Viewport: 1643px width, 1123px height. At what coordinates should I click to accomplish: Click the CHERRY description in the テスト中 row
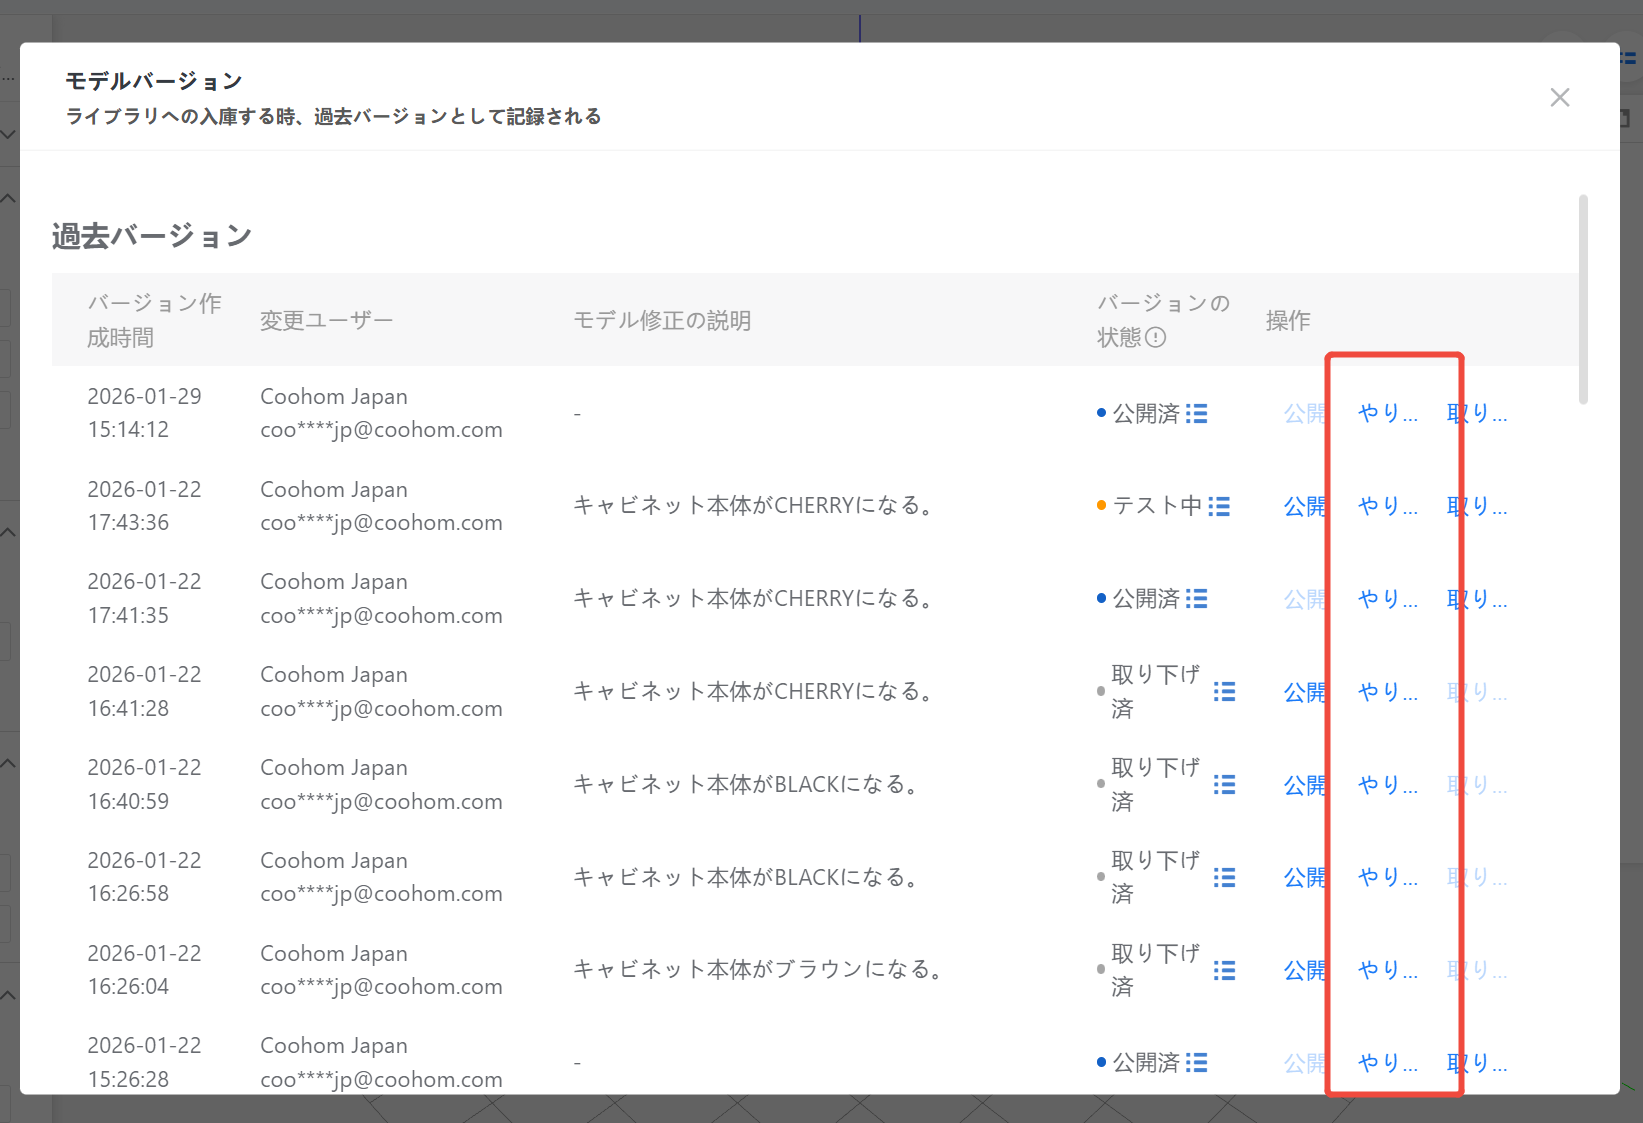[x=754, y=506]
